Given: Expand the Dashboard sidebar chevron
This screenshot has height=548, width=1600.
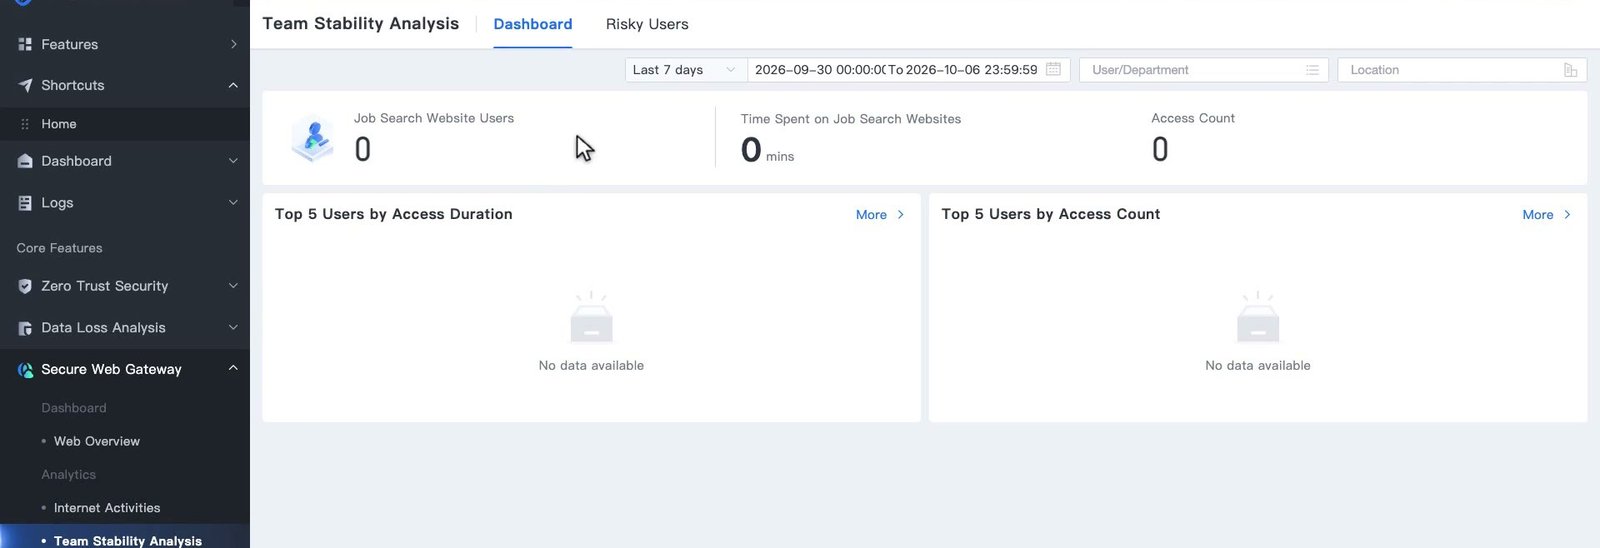Looking at the screenshot, I should [233, 161].
